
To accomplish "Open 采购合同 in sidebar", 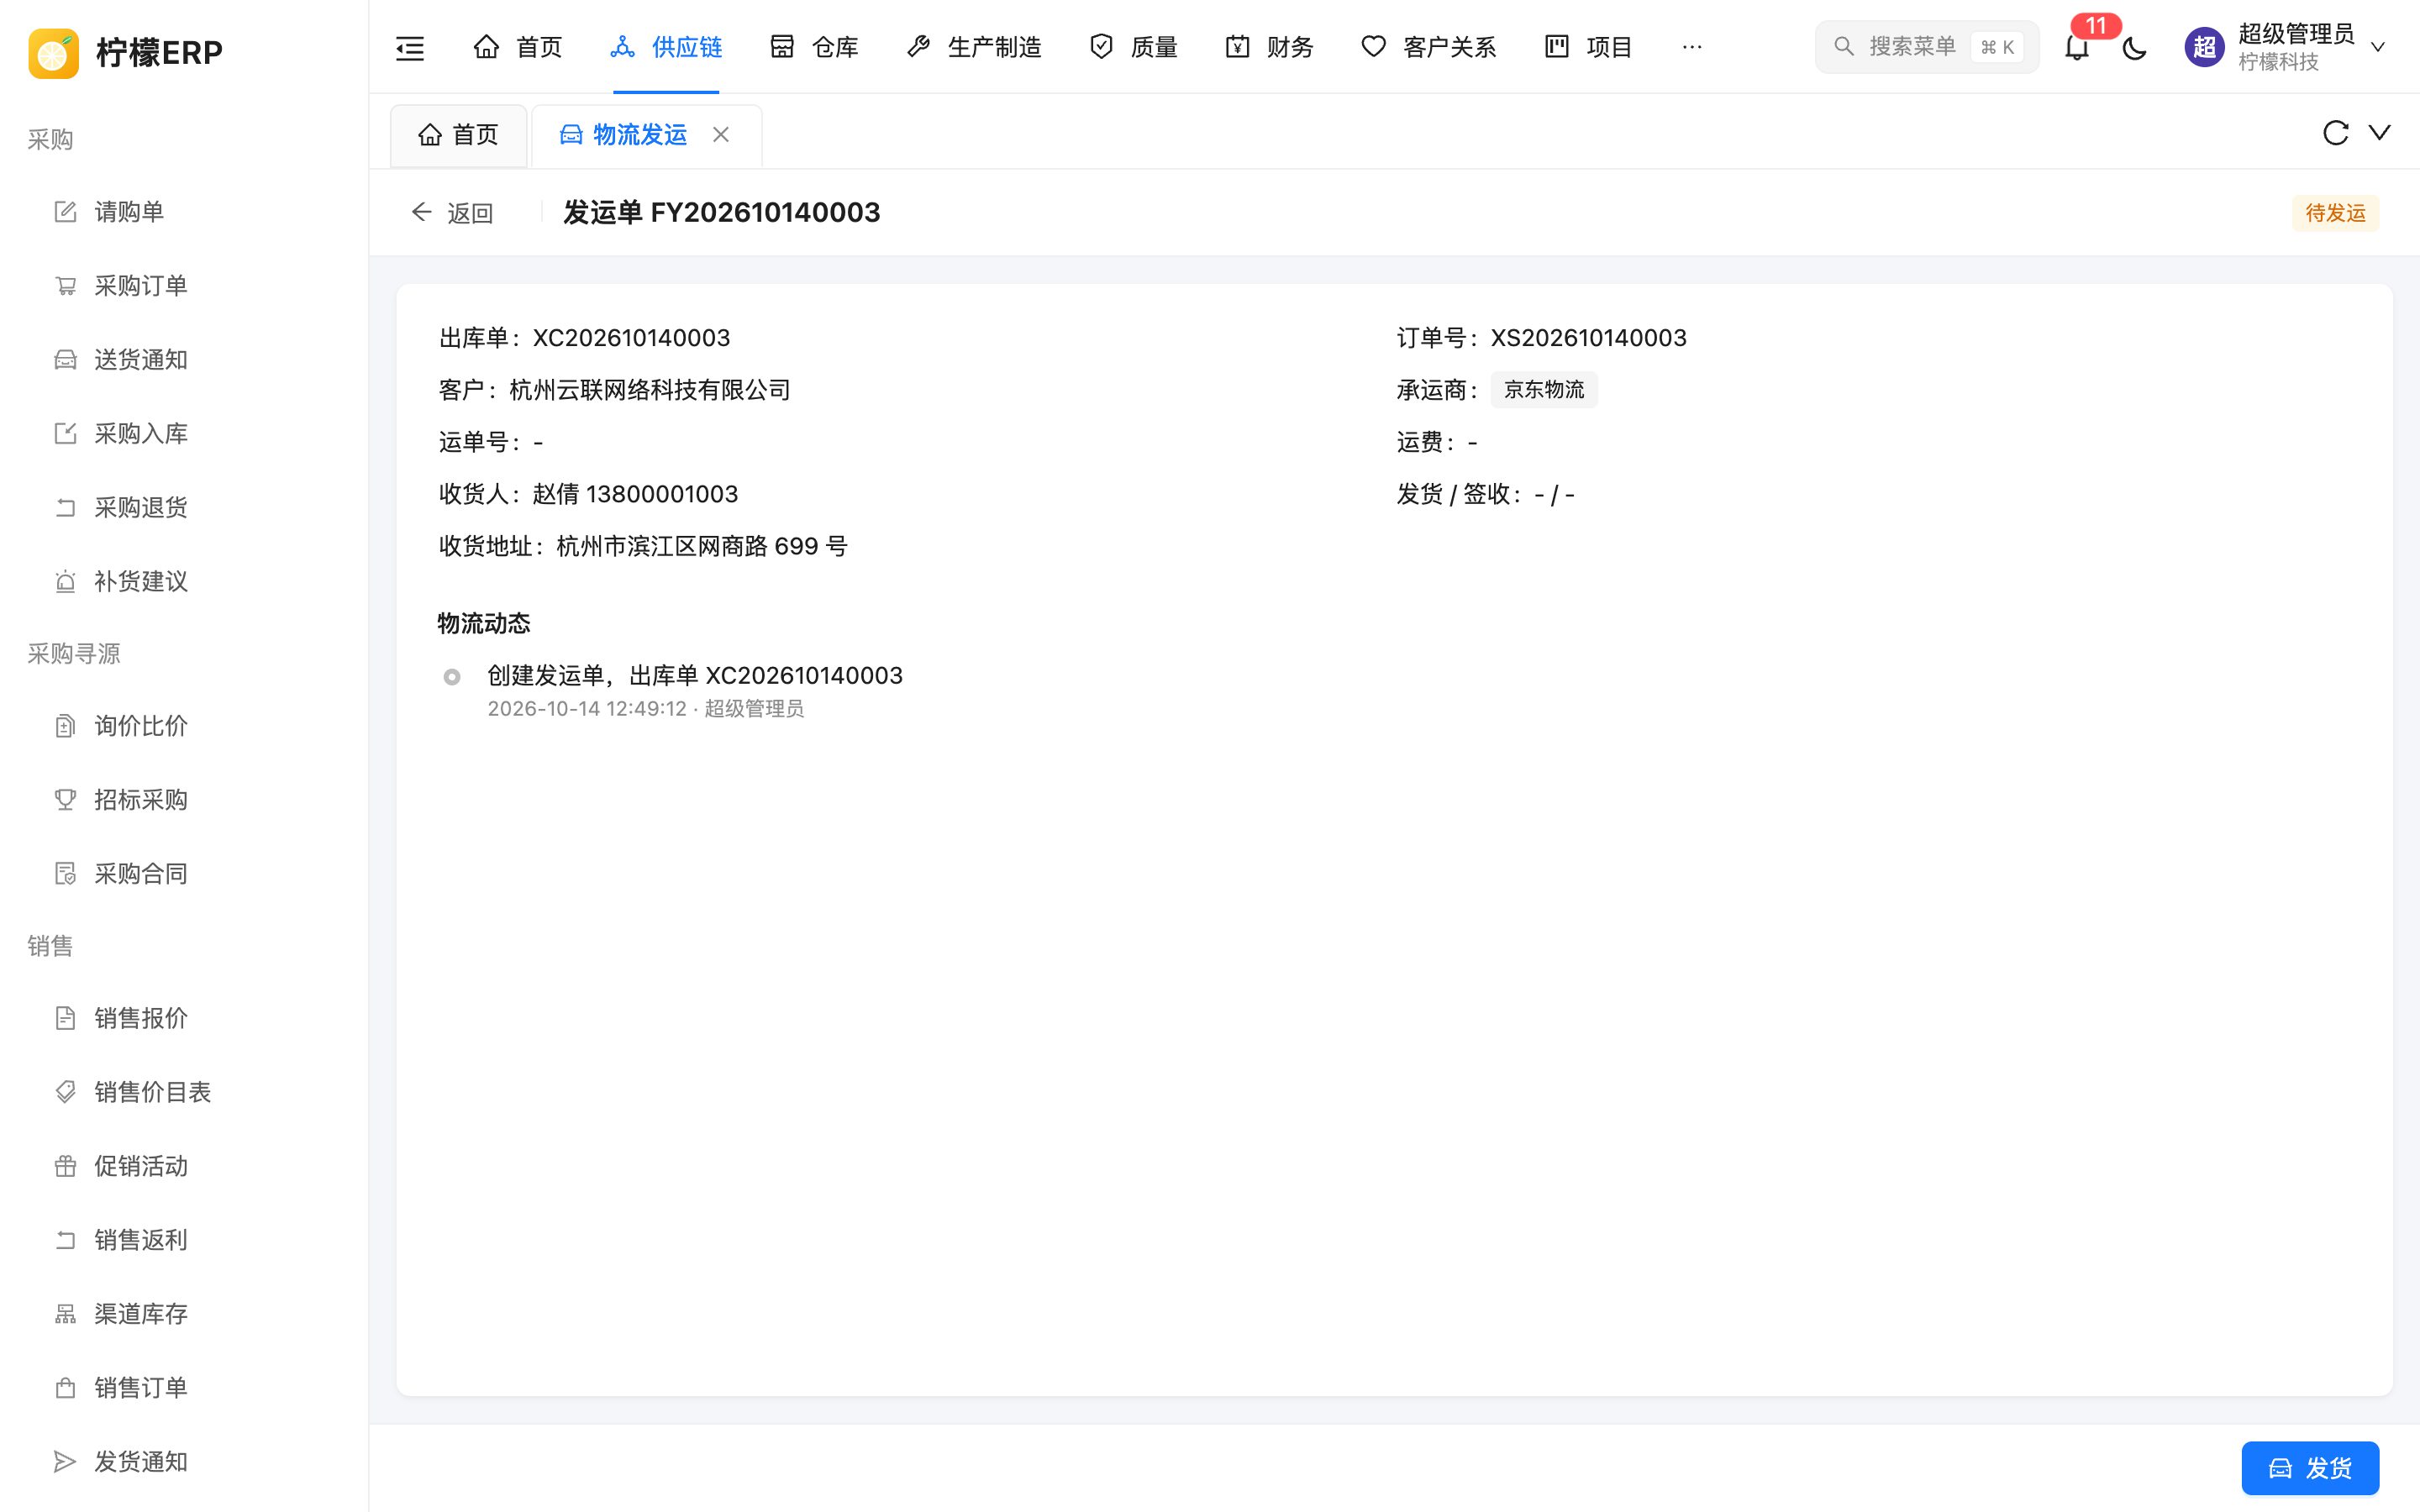I will tap(184, 874).
